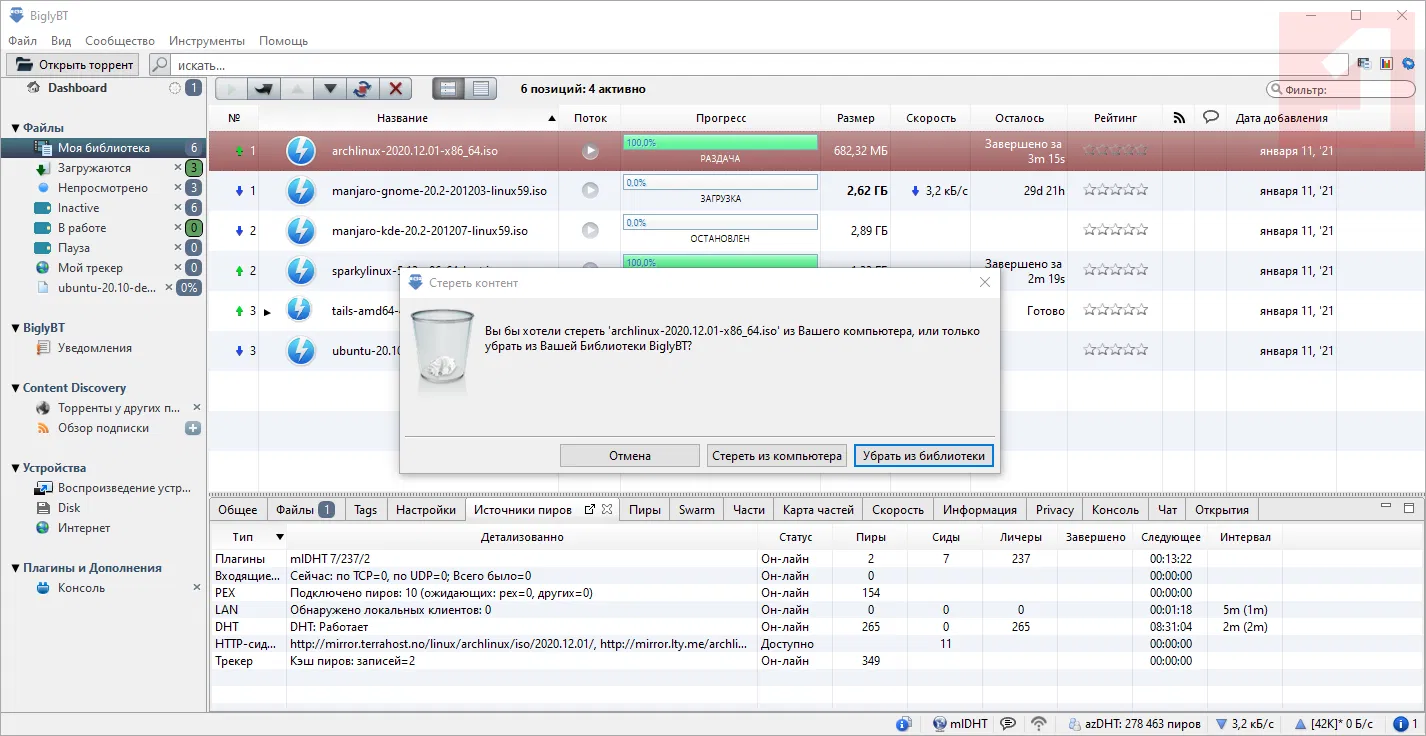Click the RSS feed column header icon

(x=1179, y=118)
